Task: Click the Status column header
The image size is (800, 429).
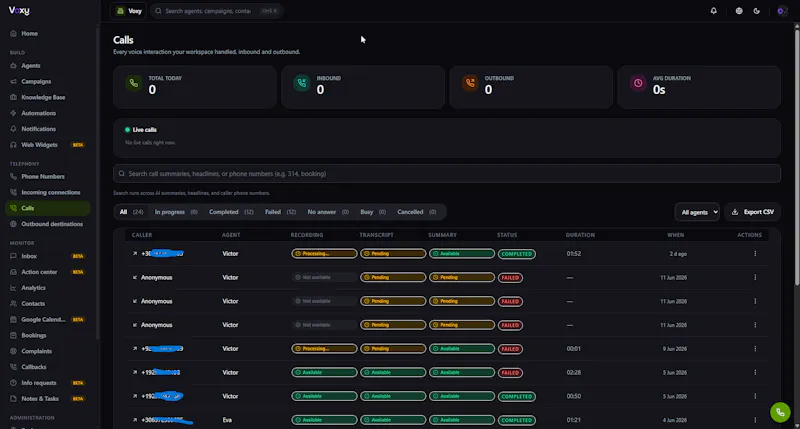Action: [x=507, y=235]
